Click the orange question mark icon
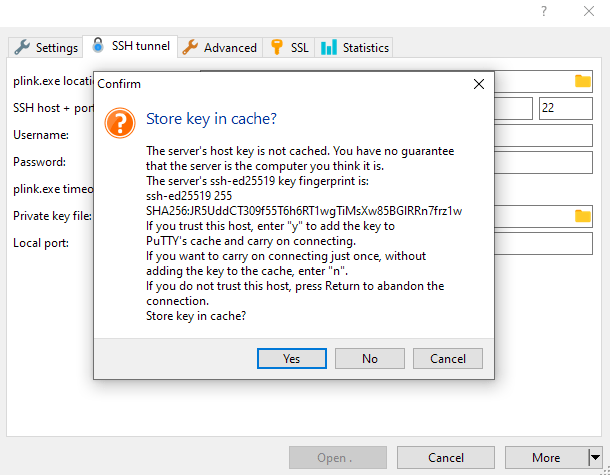Image resolution: width=610 pixels, height=475 pixels. pos(120,123)
